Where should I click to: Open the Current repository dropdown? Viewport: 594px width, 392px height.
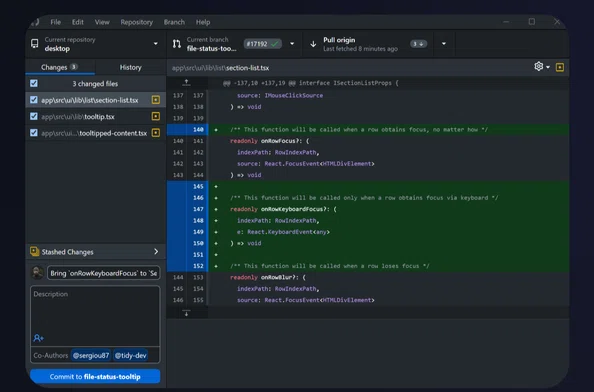[x=96, y=44]
